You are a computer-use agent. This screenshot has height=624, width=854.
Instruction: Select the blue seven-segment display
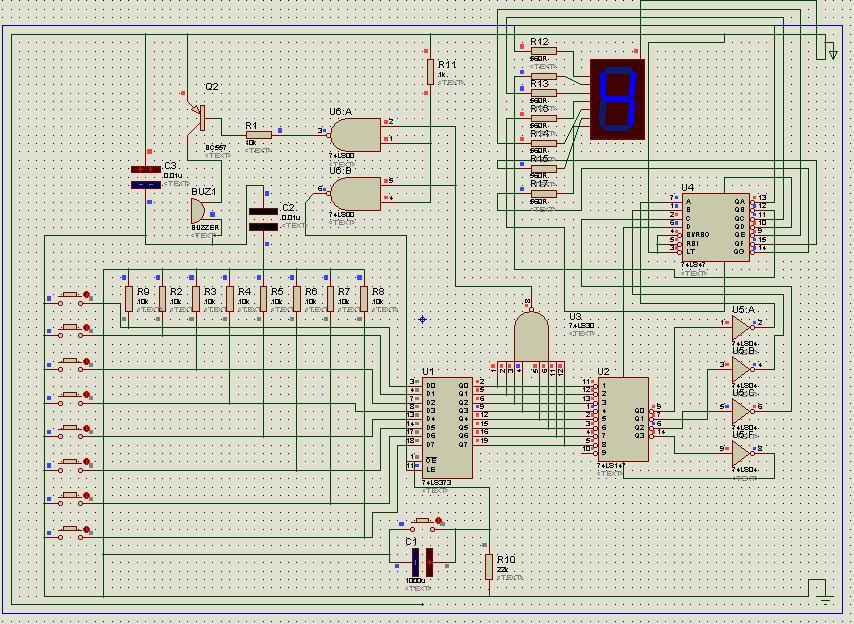coord(618,99)
